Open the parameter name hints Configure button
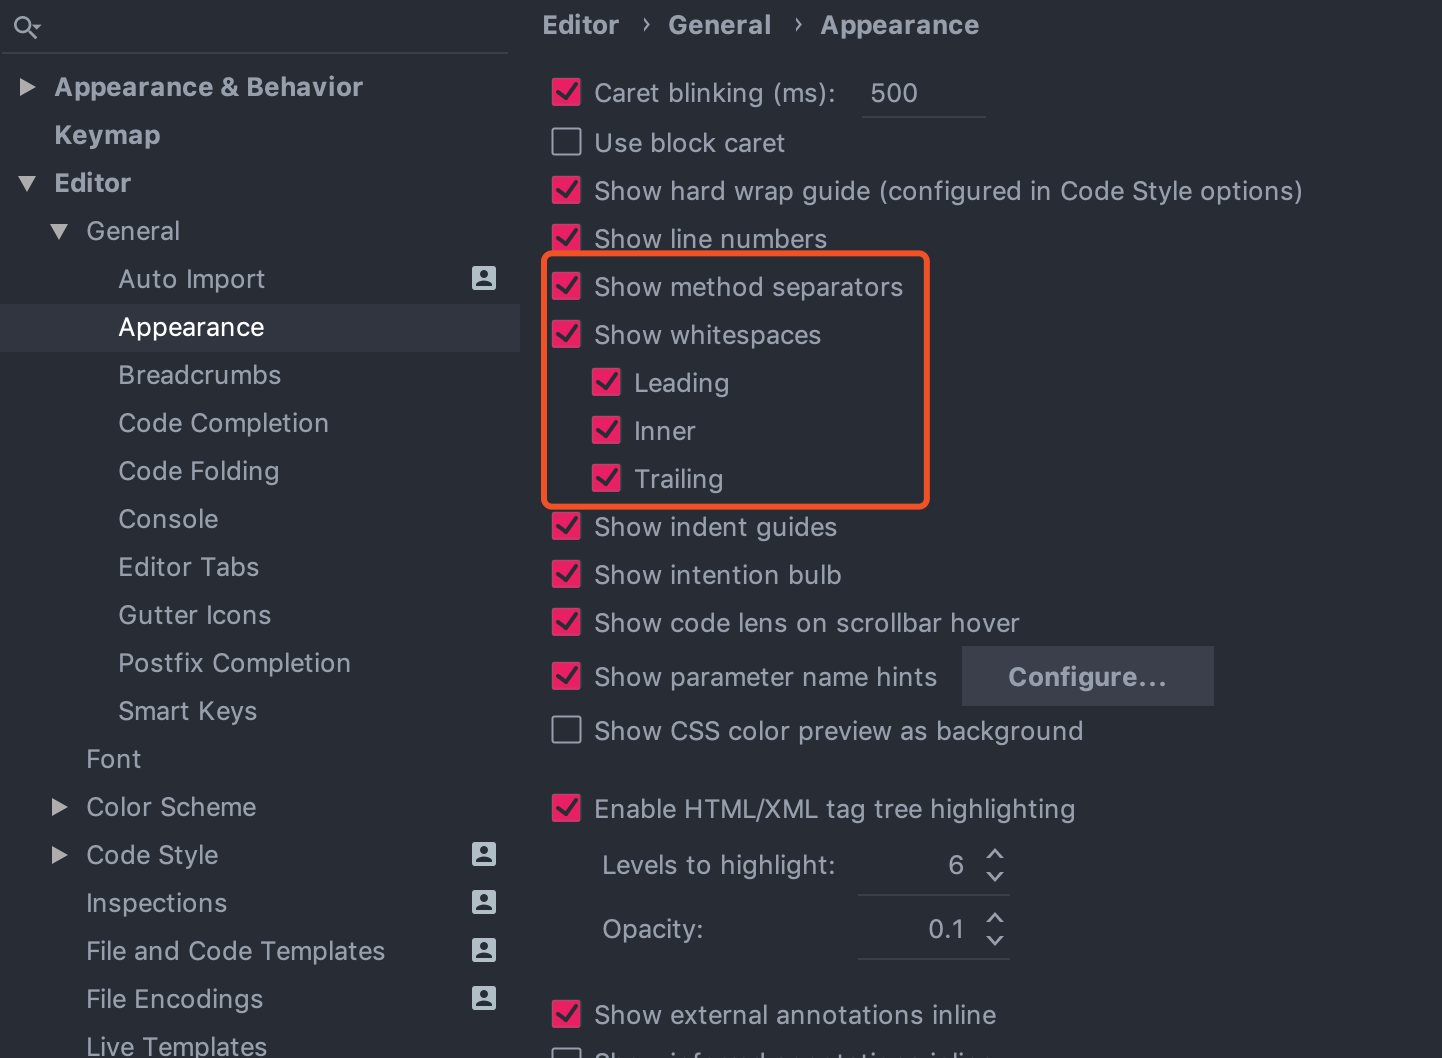1442x1058 pixels. 1087,677
